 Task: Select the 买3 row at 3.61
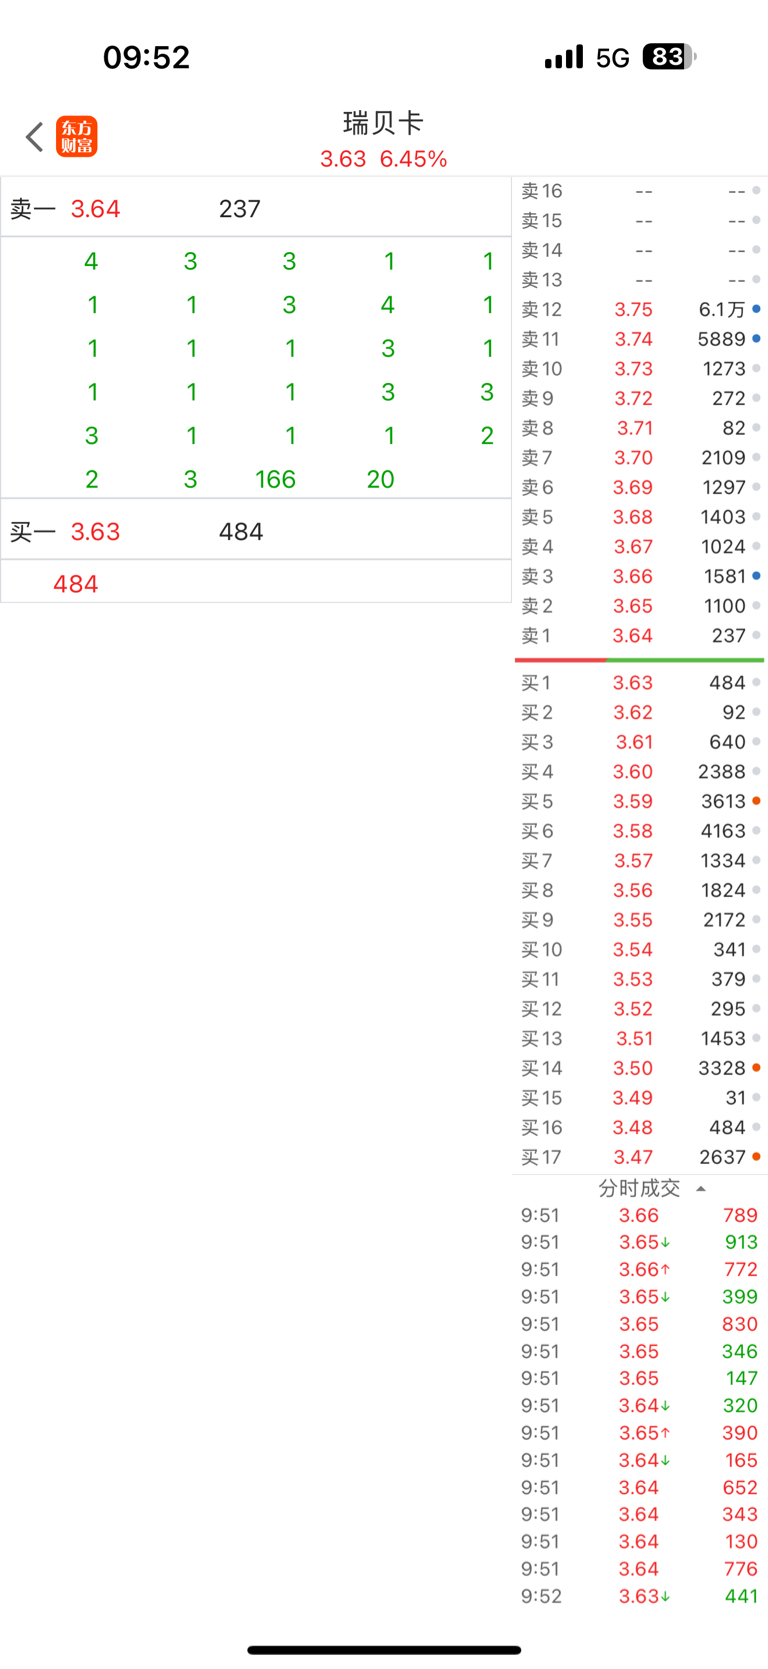(640, 742)
